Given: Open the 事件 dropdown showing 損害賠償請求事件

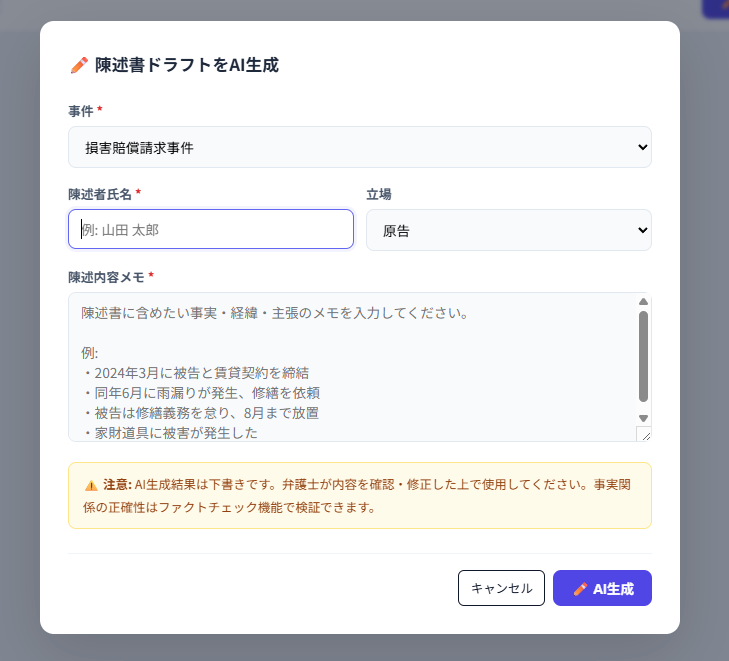Looking at the screenshot, I should (x=350, y=147).
